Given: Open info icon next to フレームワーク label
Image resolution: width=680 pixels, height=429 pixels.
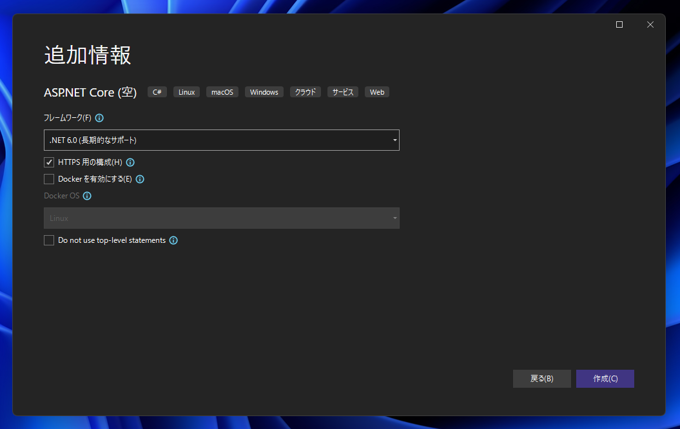Looking at the screenshot, I should pyautogui.click(x=99, y=118).
